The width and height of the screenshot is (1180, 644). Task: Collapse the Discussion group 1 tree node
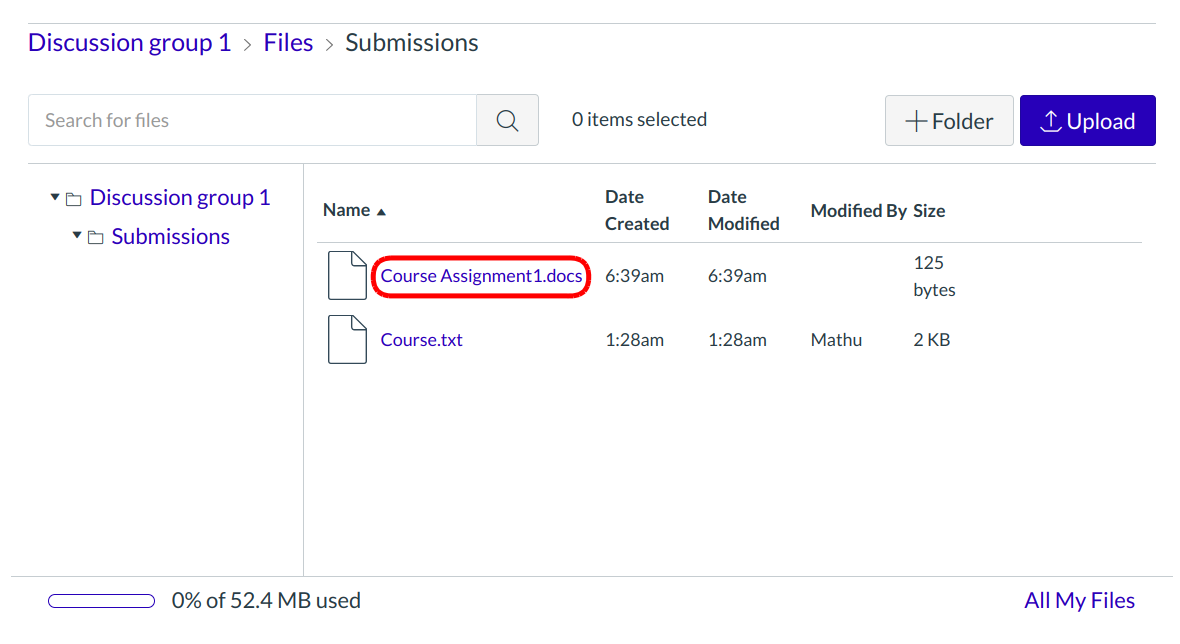tap(55, 197)
